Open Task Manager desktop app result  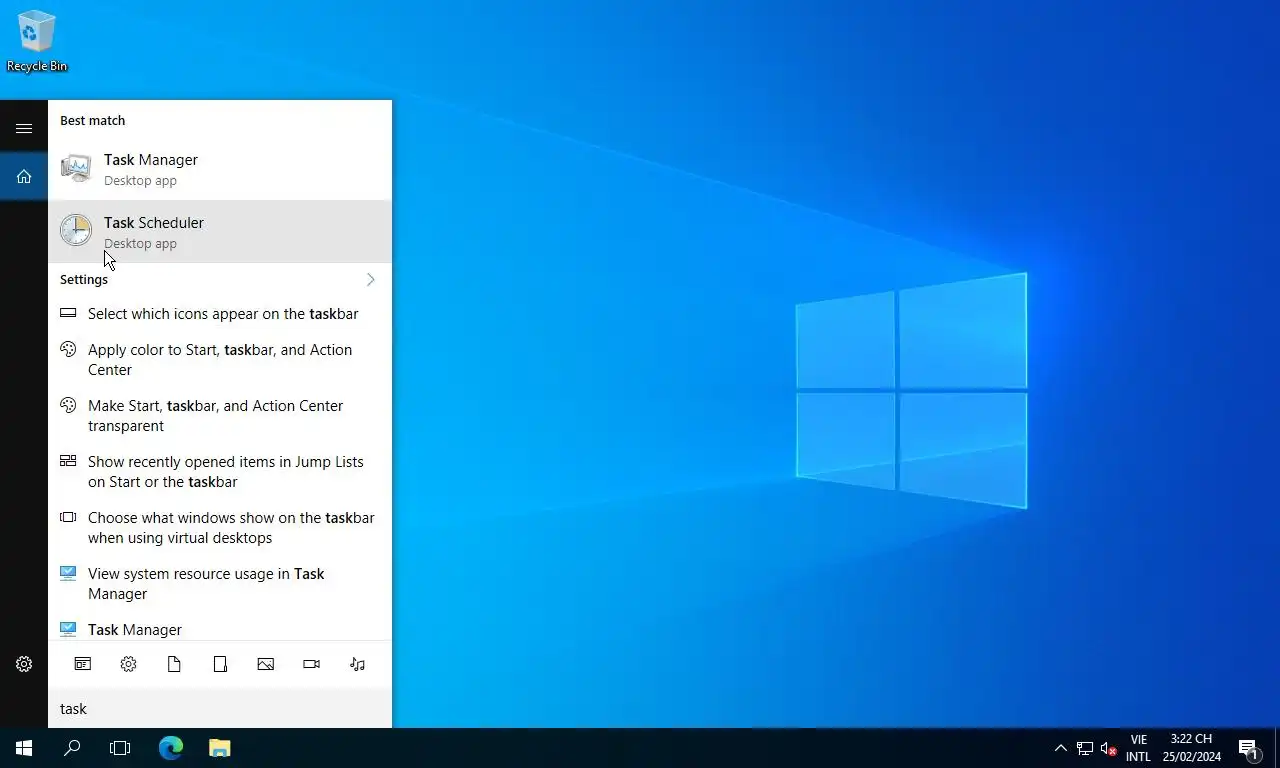220,169
